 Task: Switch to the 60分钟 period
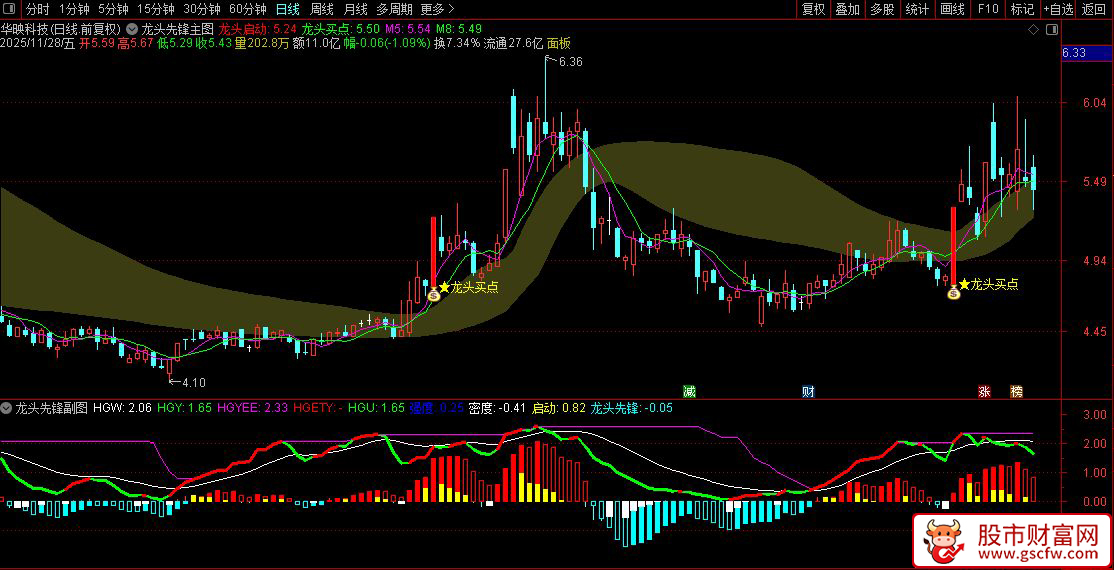(x=248, y=9)
